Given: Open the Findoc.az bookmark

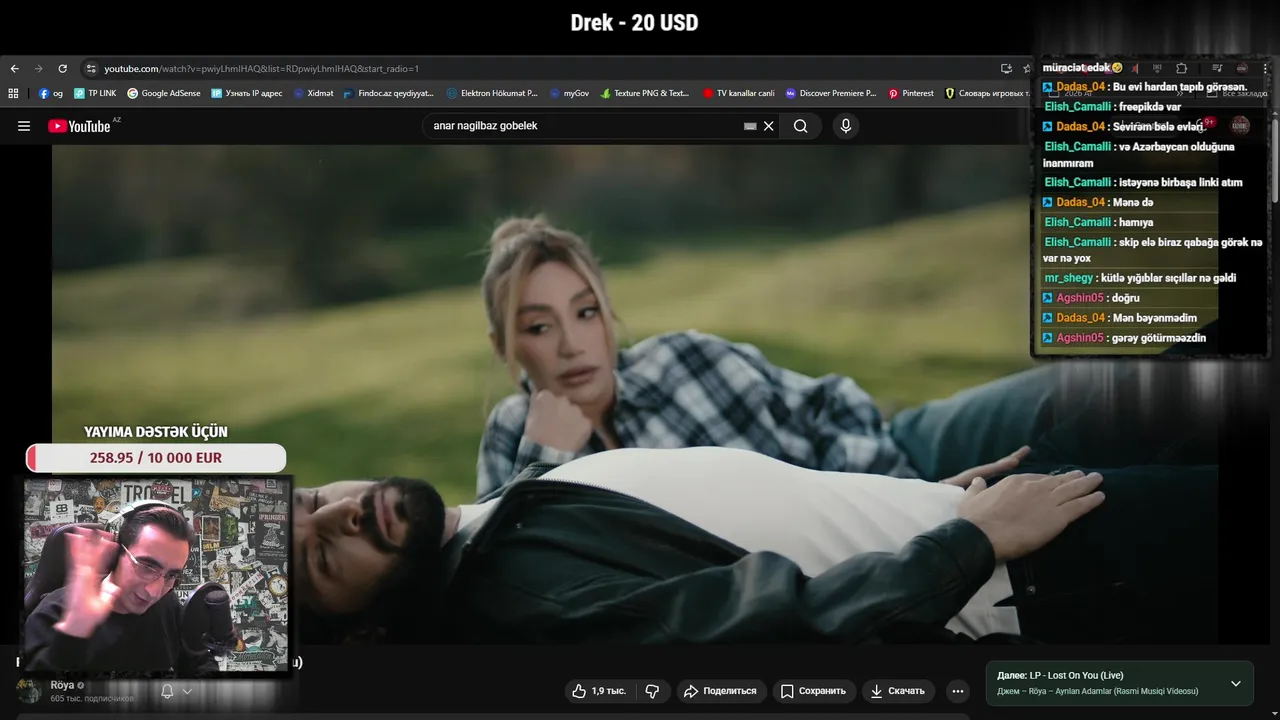Looking at the screenshot, I should point(389,93).
